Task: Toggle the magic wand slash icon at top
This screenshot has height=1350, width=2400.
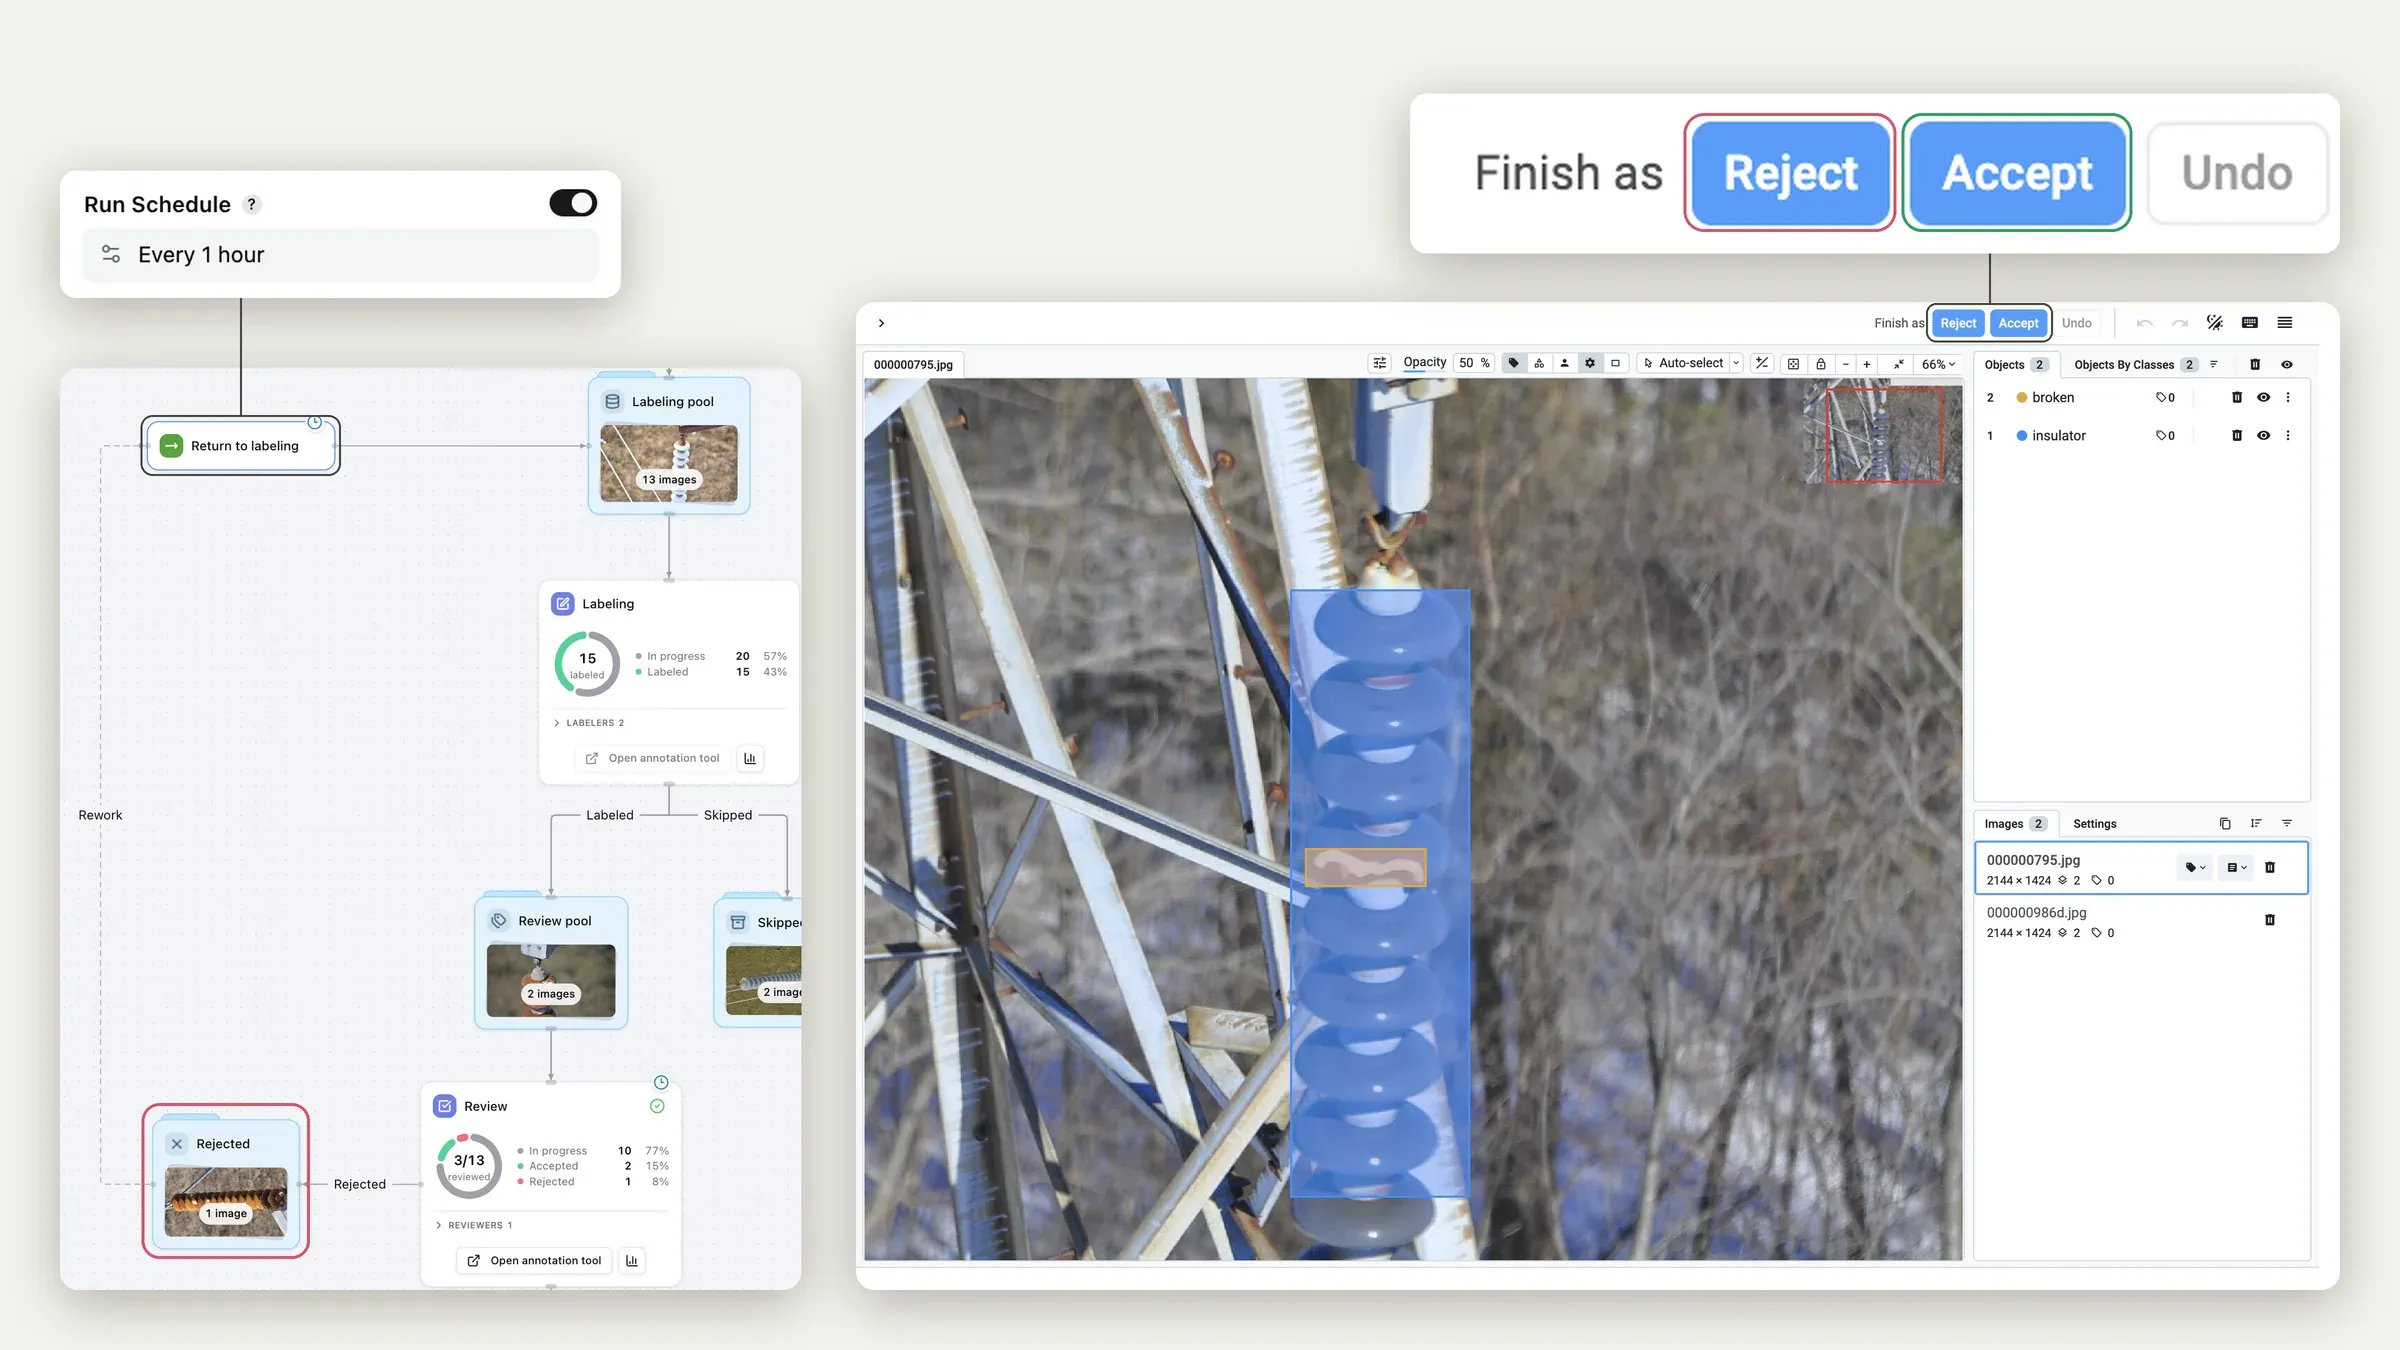Action: (2215, 322)
